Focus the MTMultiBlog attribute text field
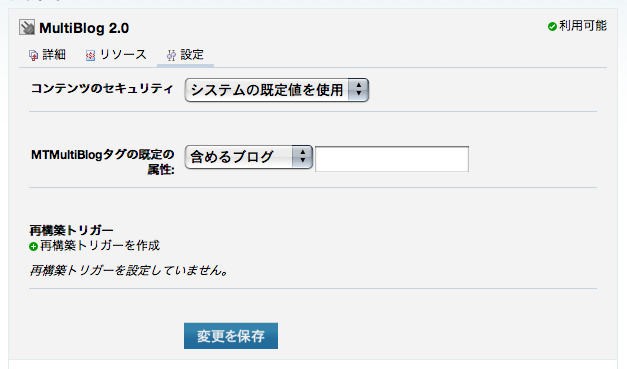 click(392, 159)
